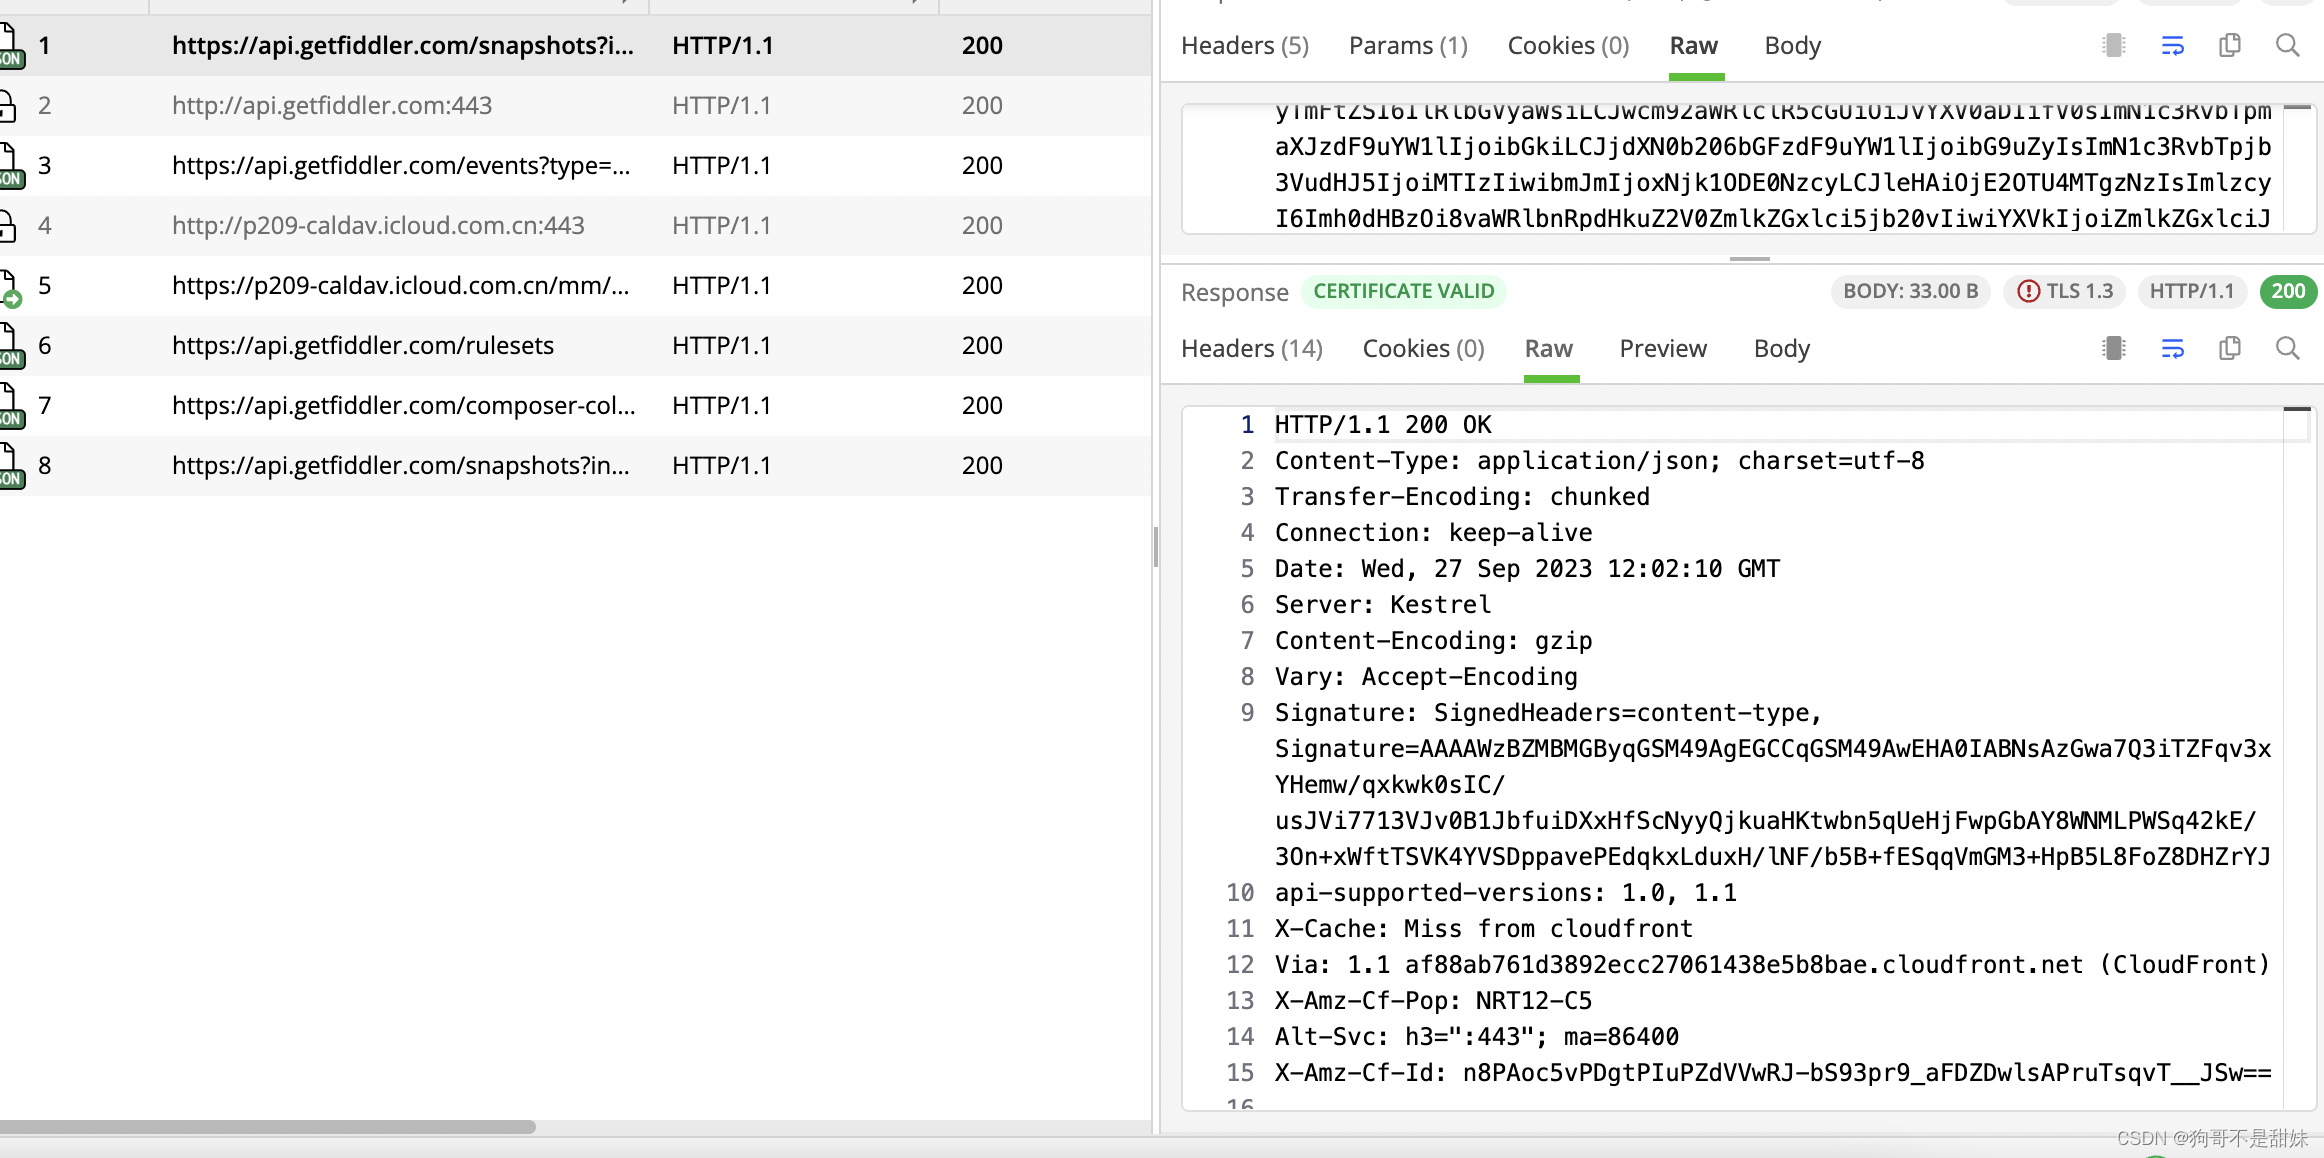Click the 'Transfer-Encoding: chunked' line

(1462, 497)
